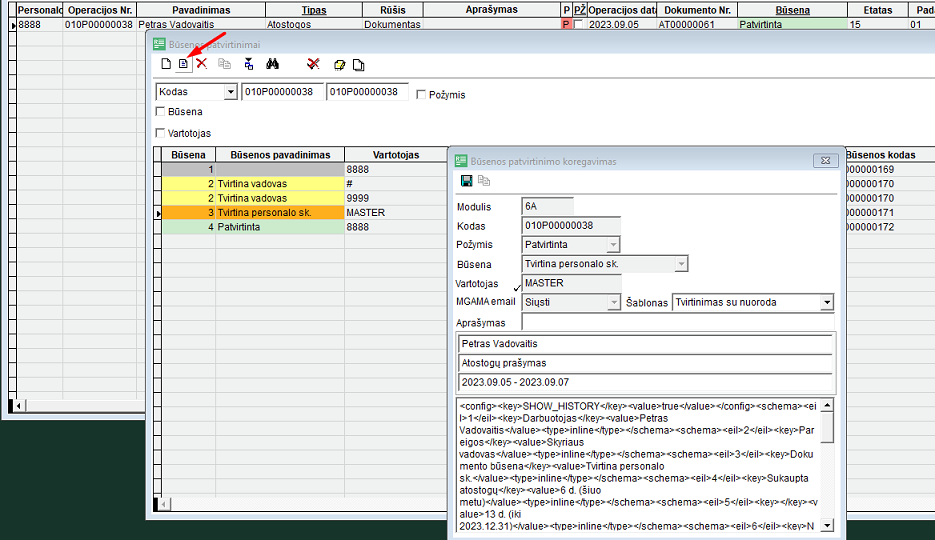Image resolution: width=935 pixels, height=540 pixels.
Task: Toggle the Vartotojas filter checkbox
Action: click(x=161, y=132)
